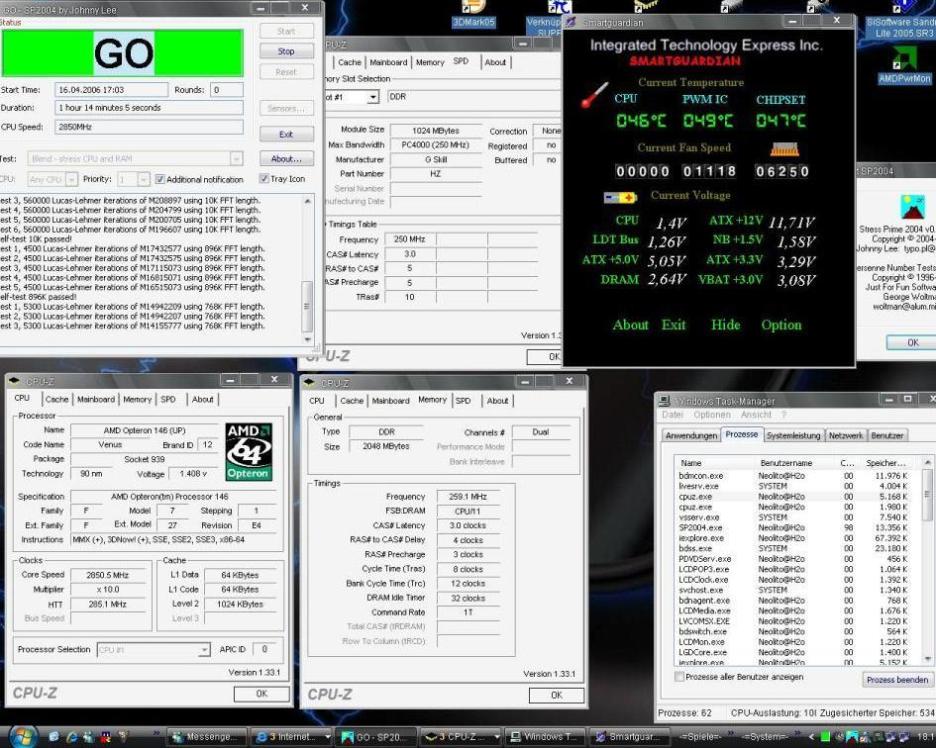Switch to Systemleistung tab in Task-Manager
Image resolution: width=936 pixels, height=748 pixels.
(x=793, y=435)
